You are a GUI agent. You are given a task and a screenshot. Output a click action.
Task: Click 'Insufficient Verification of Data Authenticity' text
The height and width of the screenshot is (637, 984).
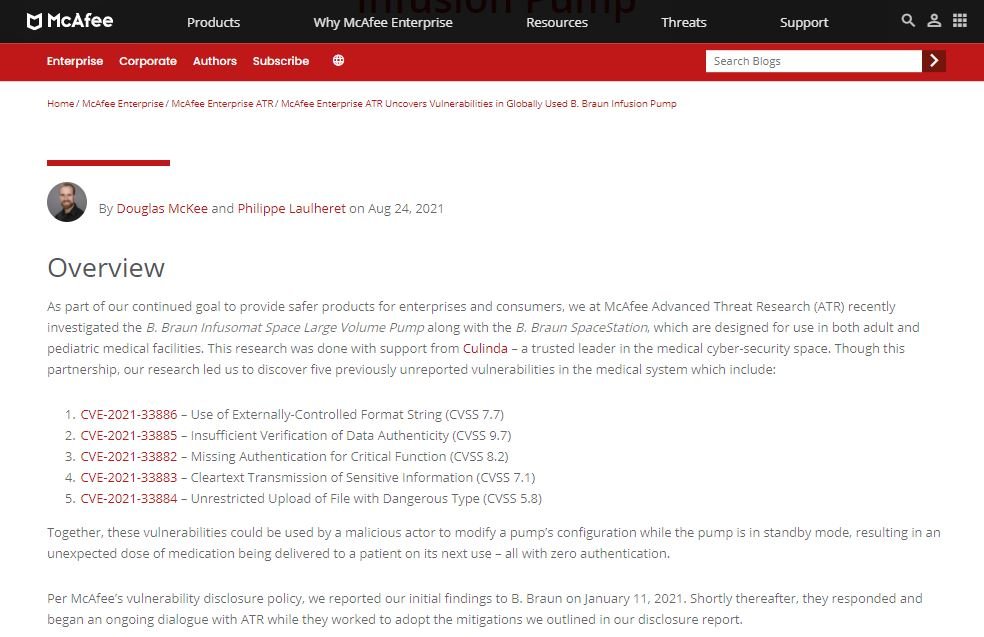pos(319,436)
